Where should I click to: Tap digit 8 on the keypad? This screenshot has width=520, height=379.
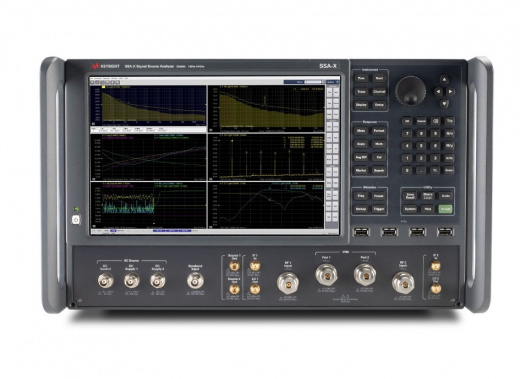click(x=421, y=133)
